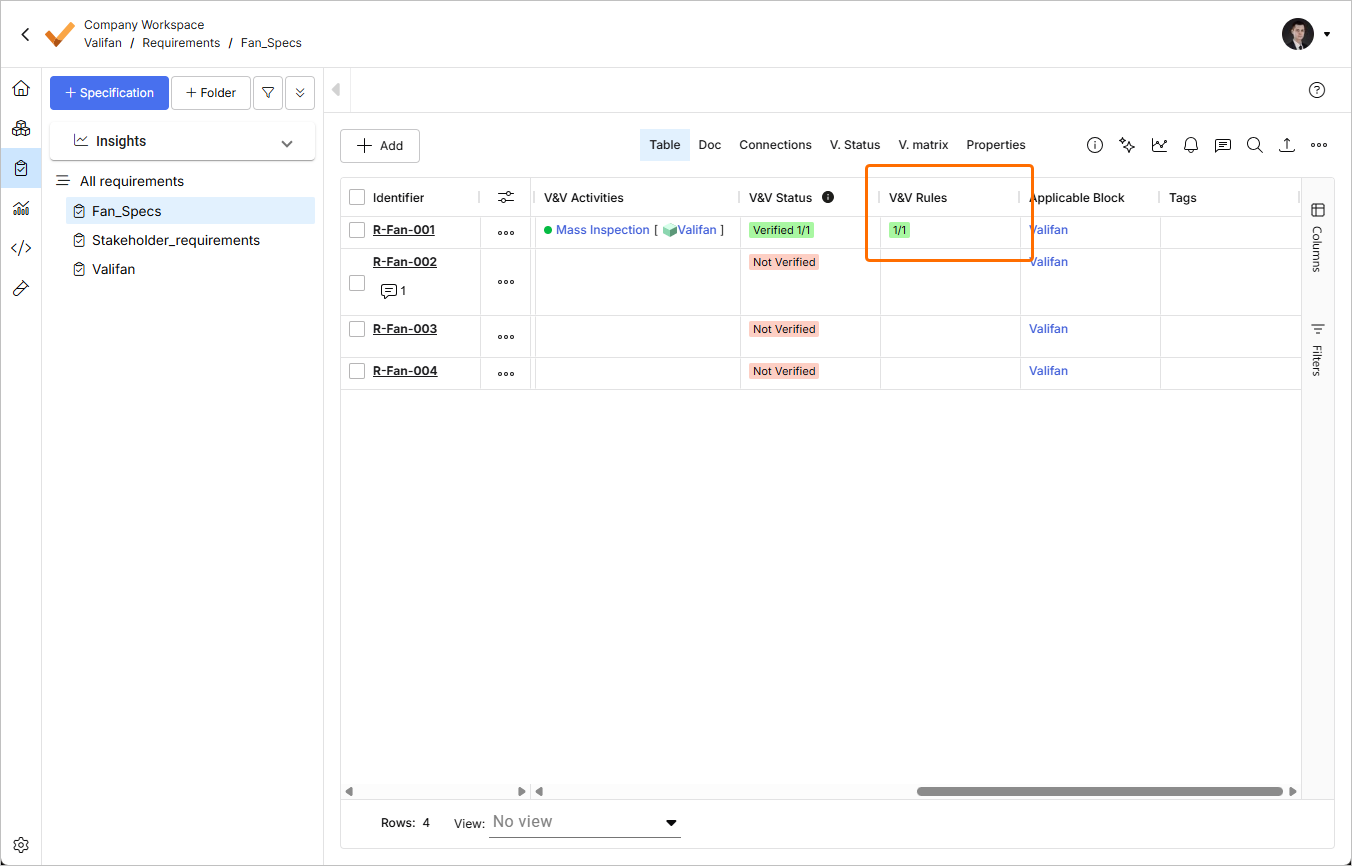Check the R-Fan-004 row checkbox
This screenshot has height=866, width=1352.
click(x=357, y=371)
